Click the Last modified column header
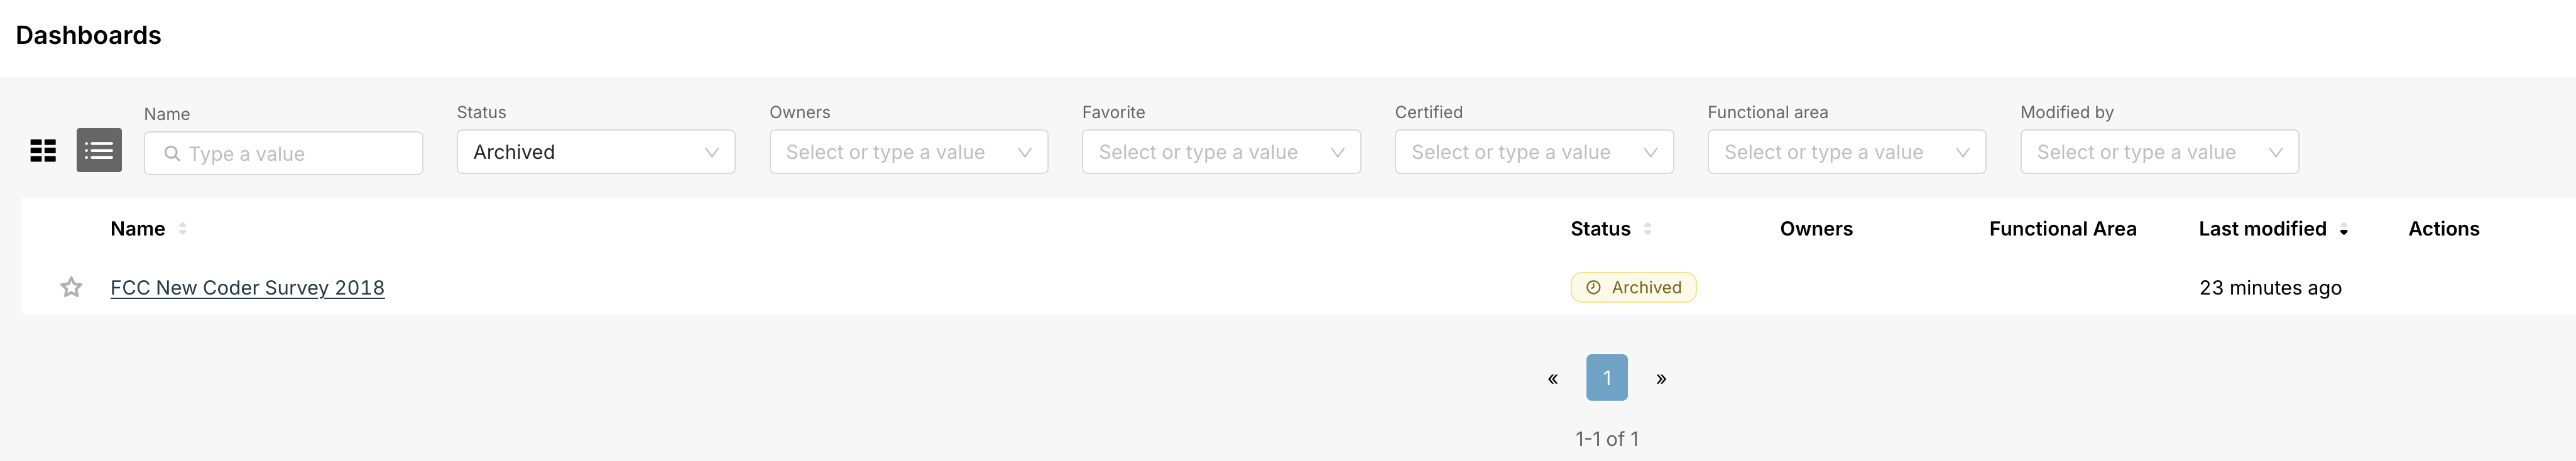The image size is (2576, 461). [2262, 229]
